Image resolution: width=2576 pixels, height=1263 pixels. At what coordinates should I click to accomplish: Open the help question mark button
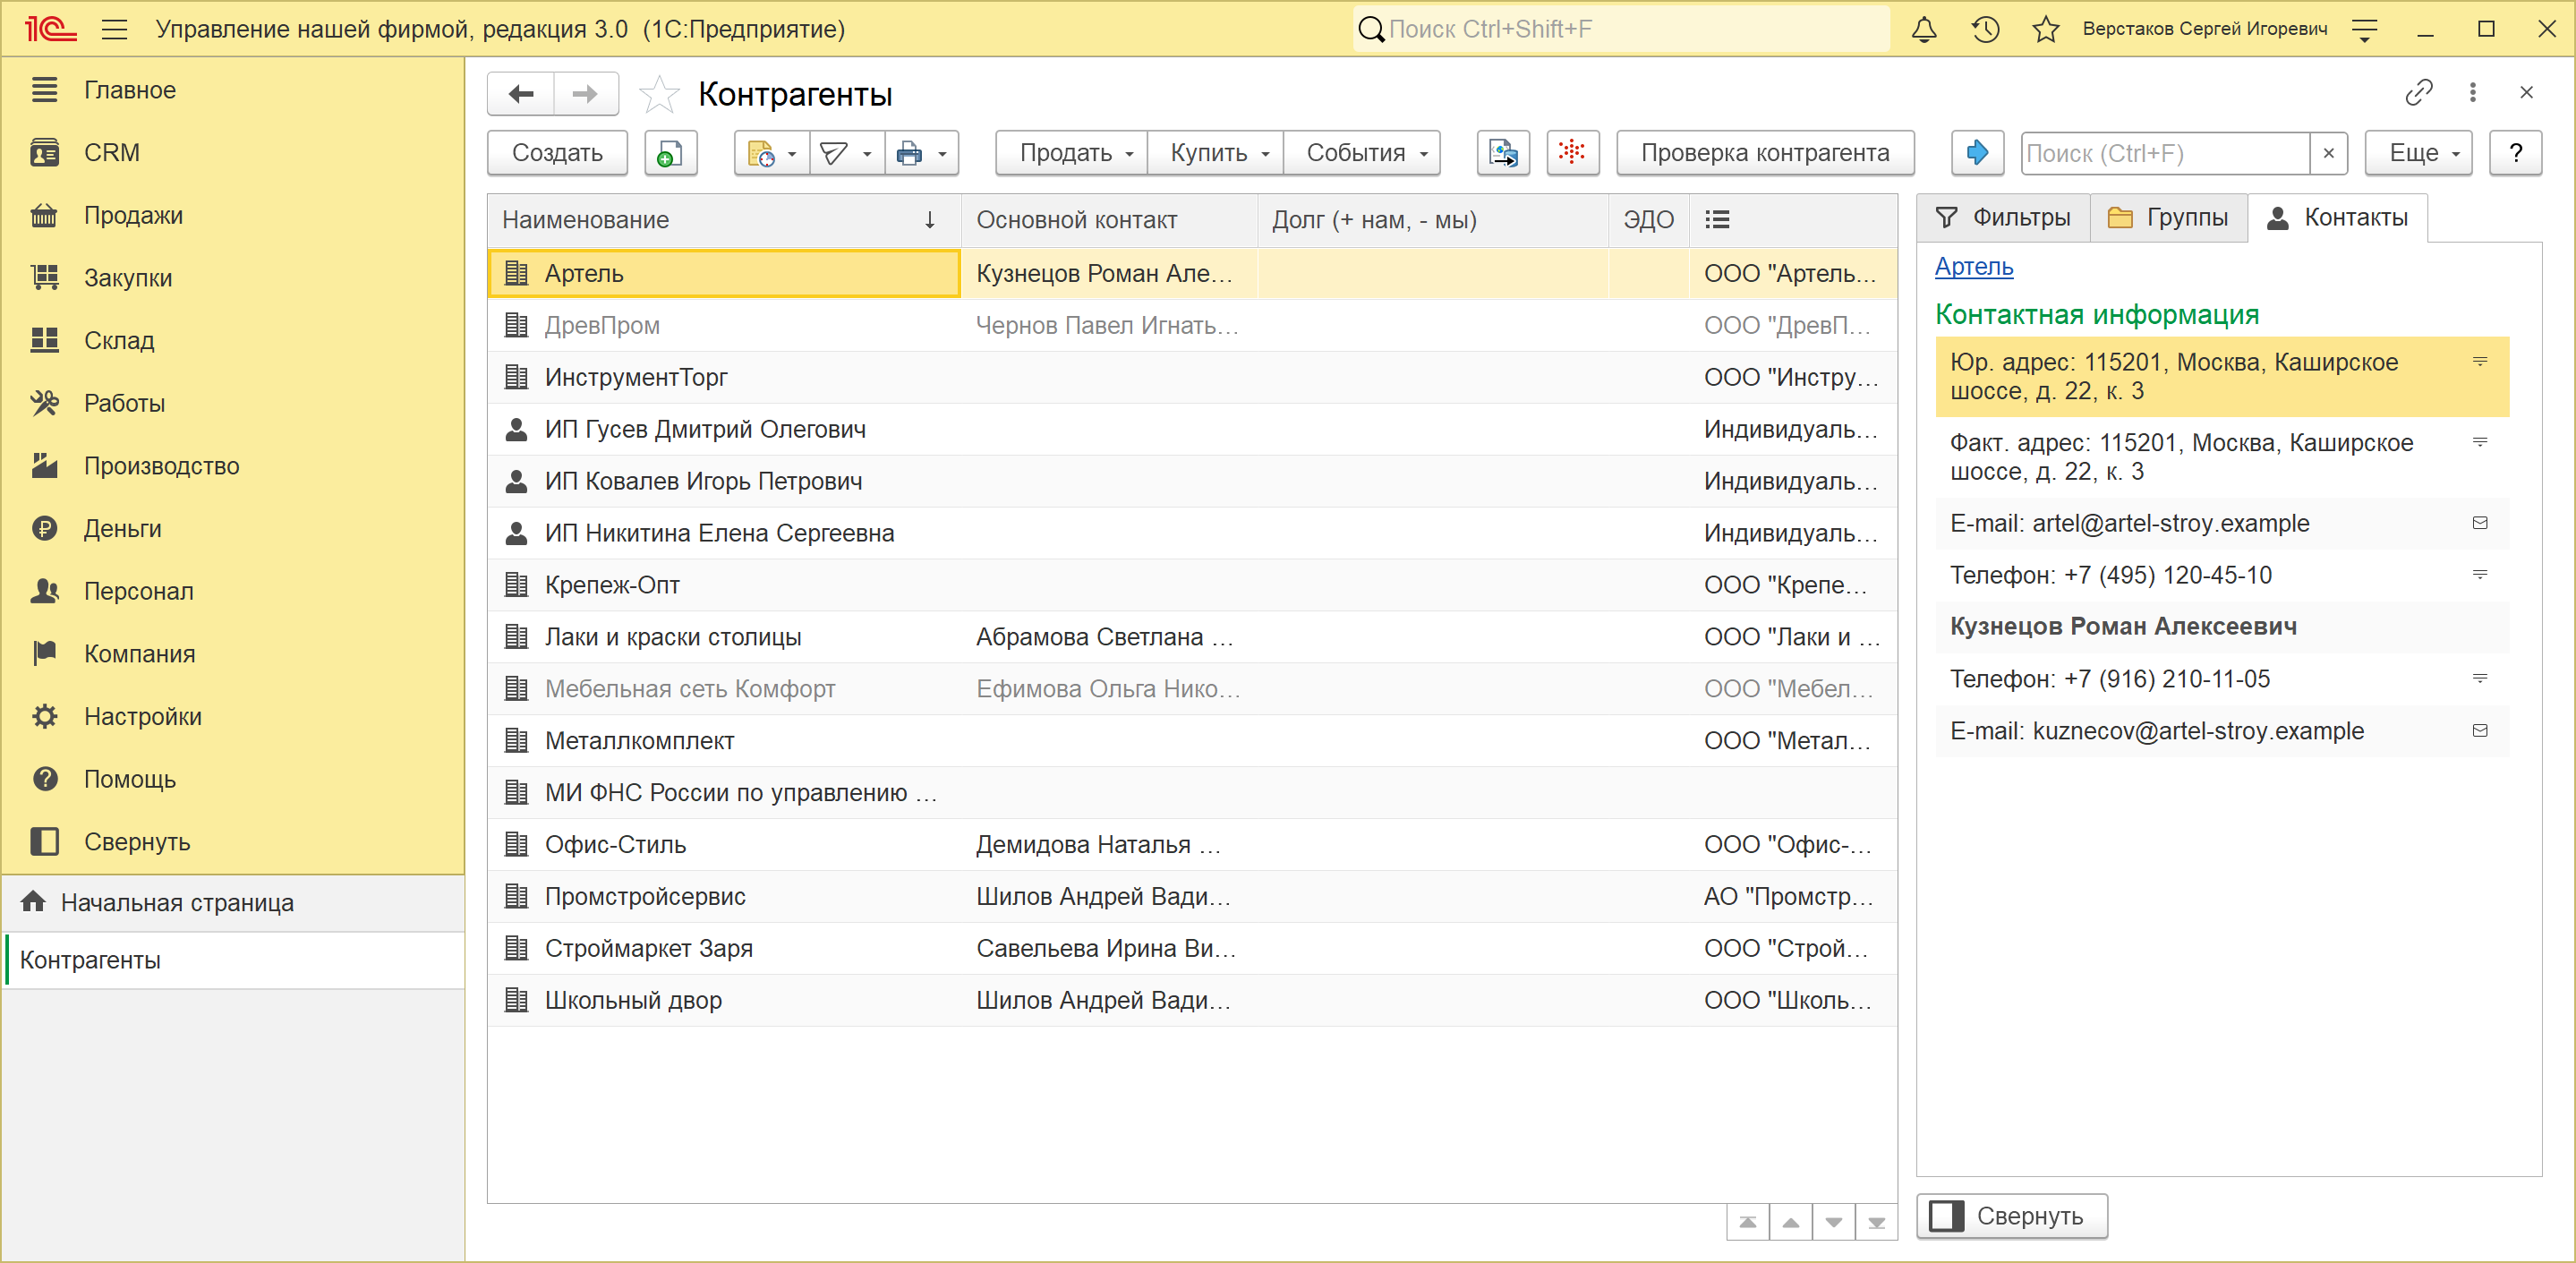click(x=2515, y=153)
